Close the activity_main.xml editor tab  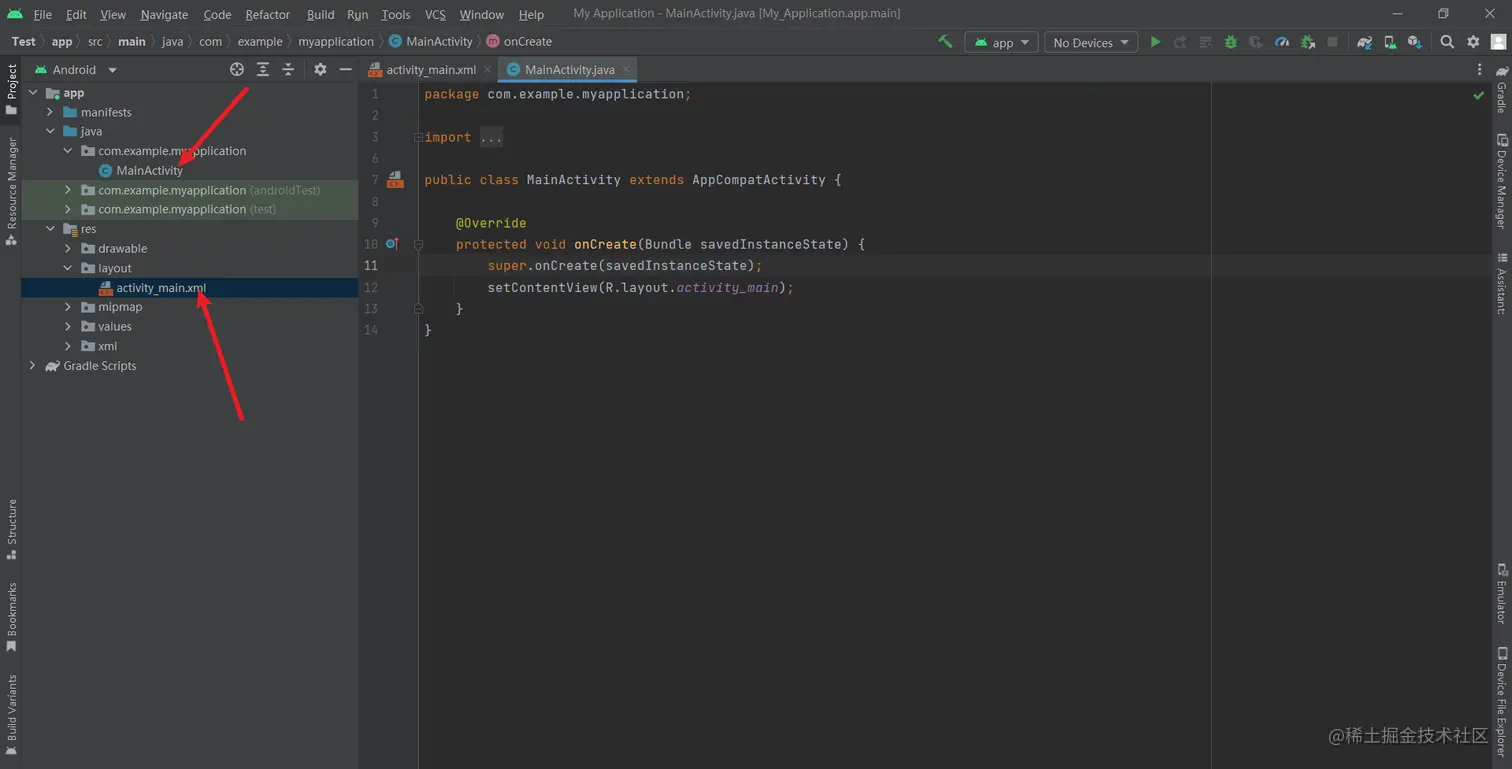[x=487, y=69]
